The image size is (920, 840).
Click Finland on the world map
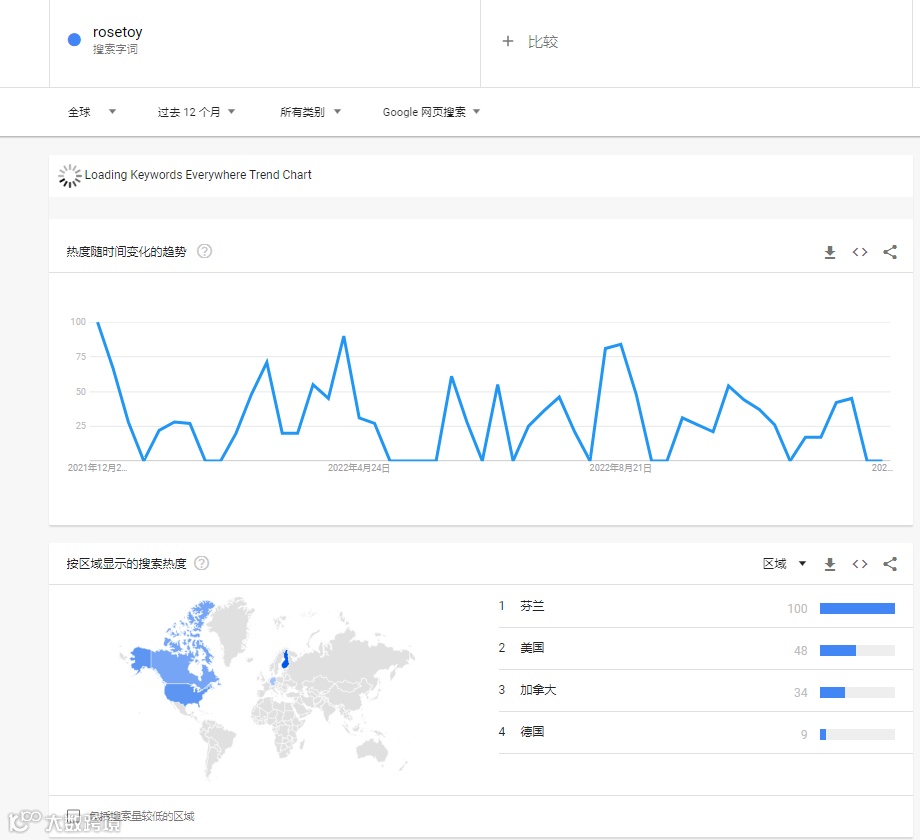point(285,661)
